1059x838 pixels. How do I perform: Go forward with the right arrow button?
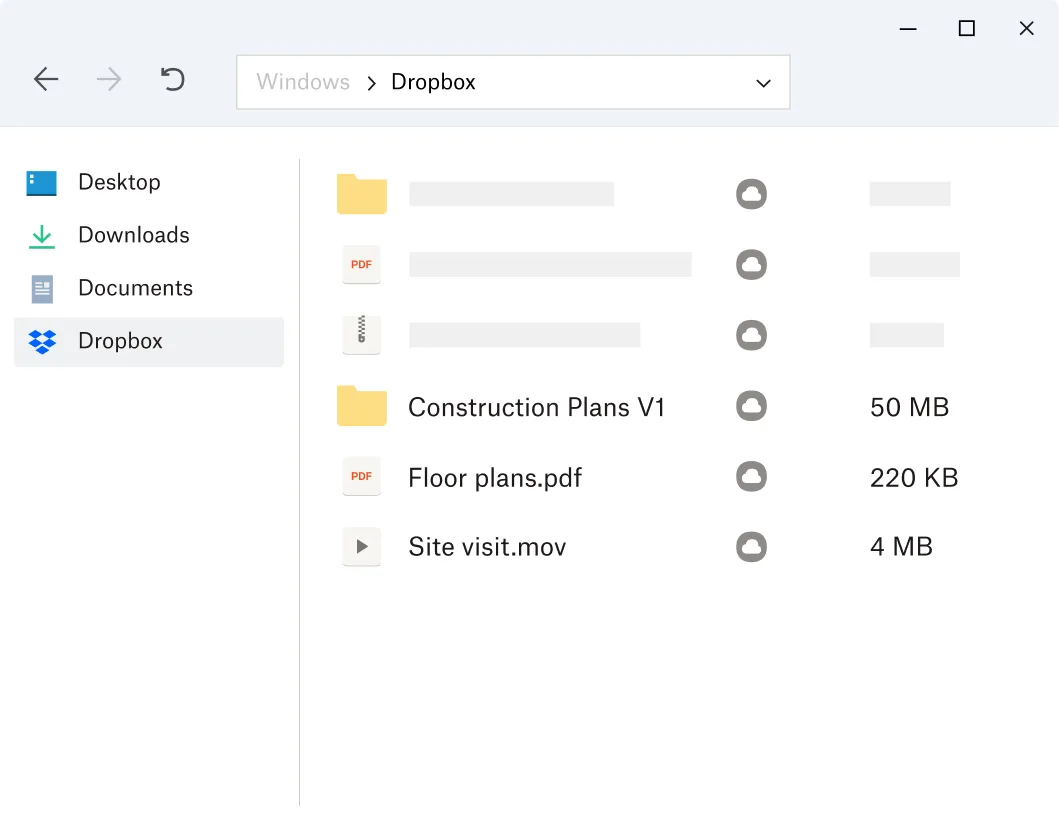pos(109,79)
